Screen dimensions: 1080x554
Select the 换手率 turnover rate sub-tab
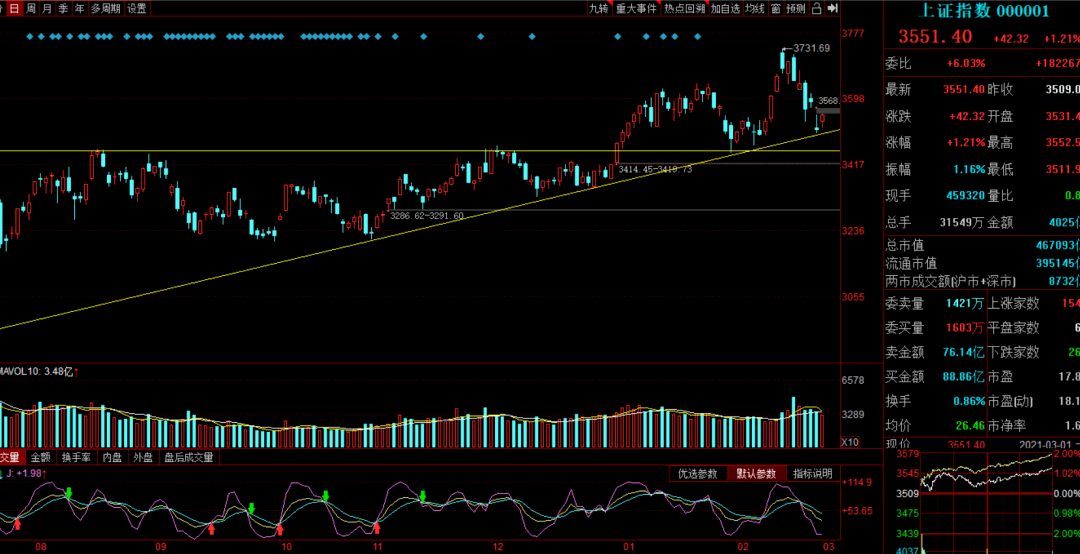76,456
